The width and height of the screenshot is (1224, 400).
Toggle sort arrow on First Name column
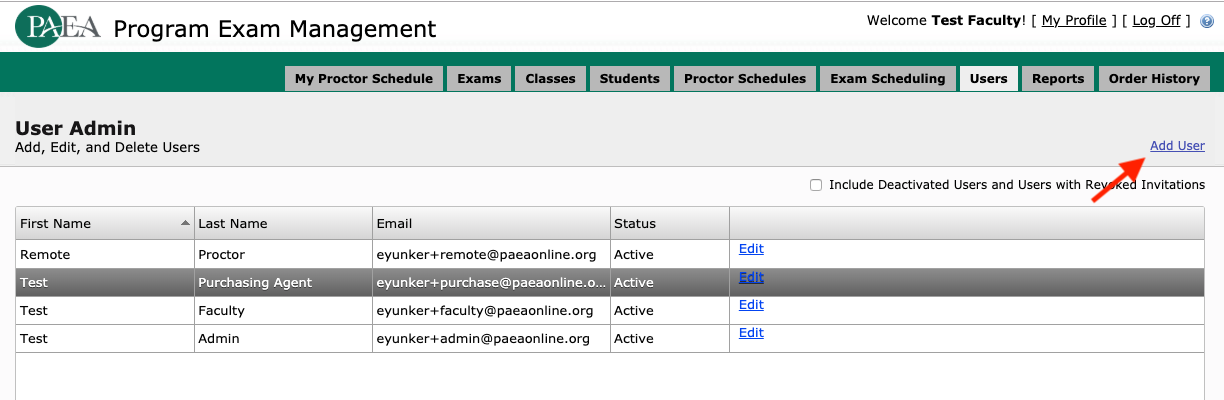[185, 223]
